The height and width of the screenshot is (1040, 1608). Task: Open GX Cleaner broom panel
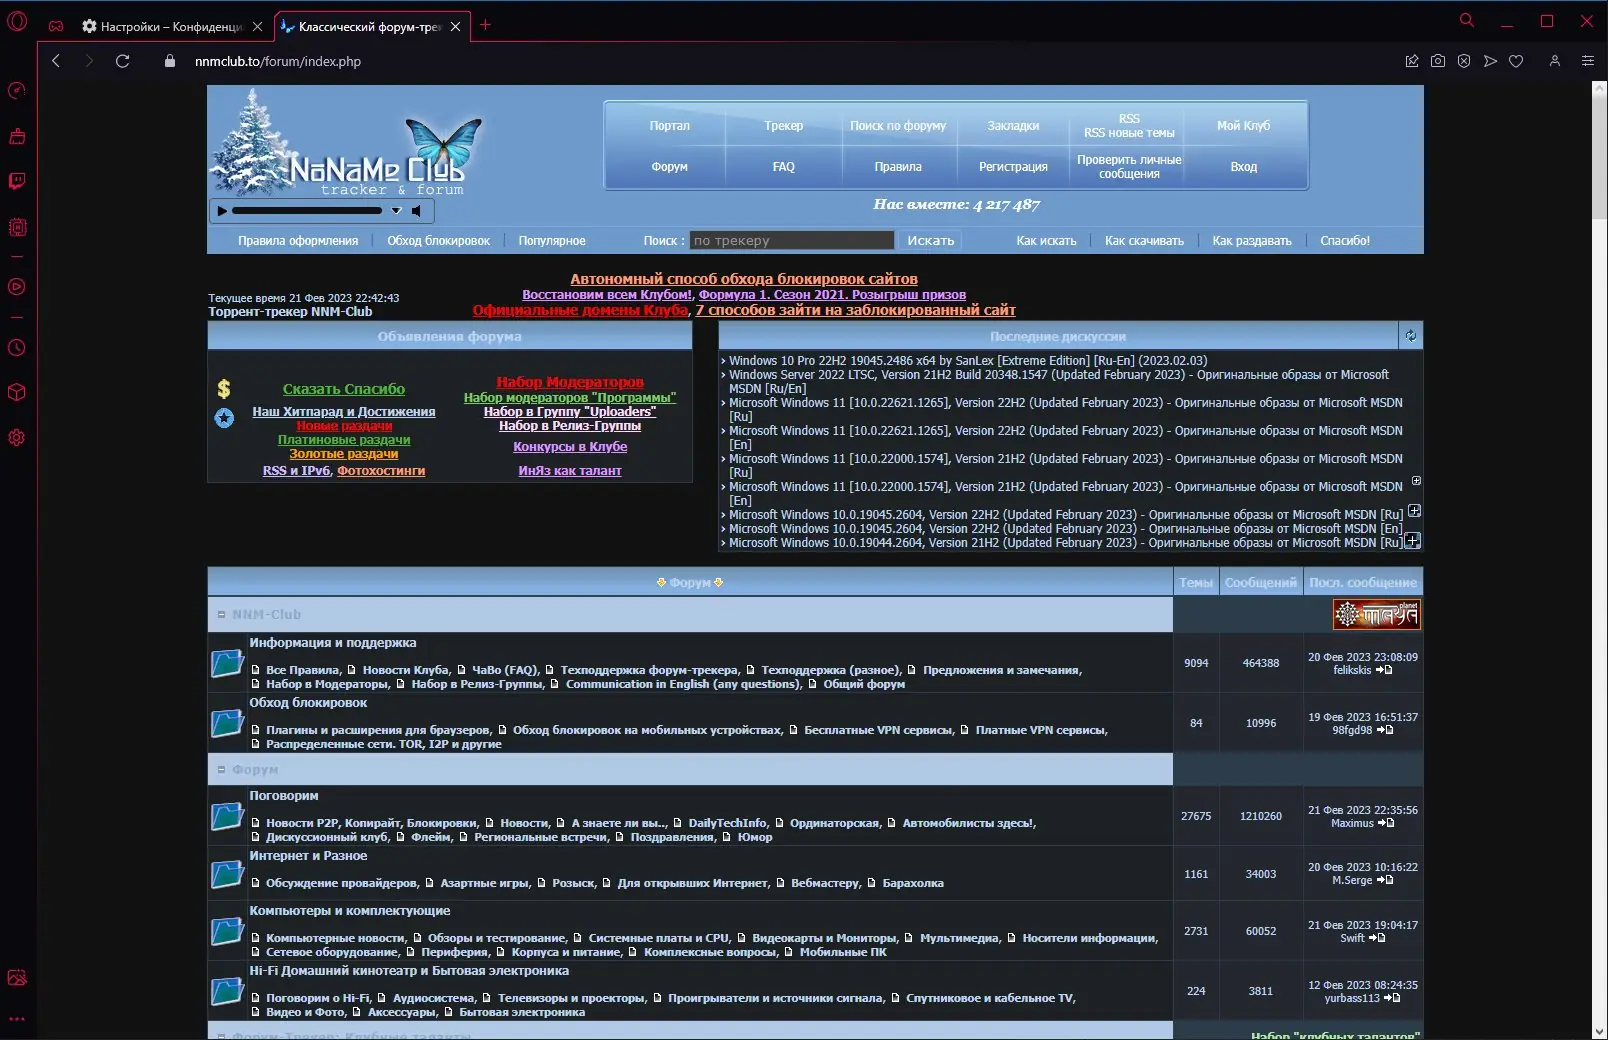tap(17, 136)
